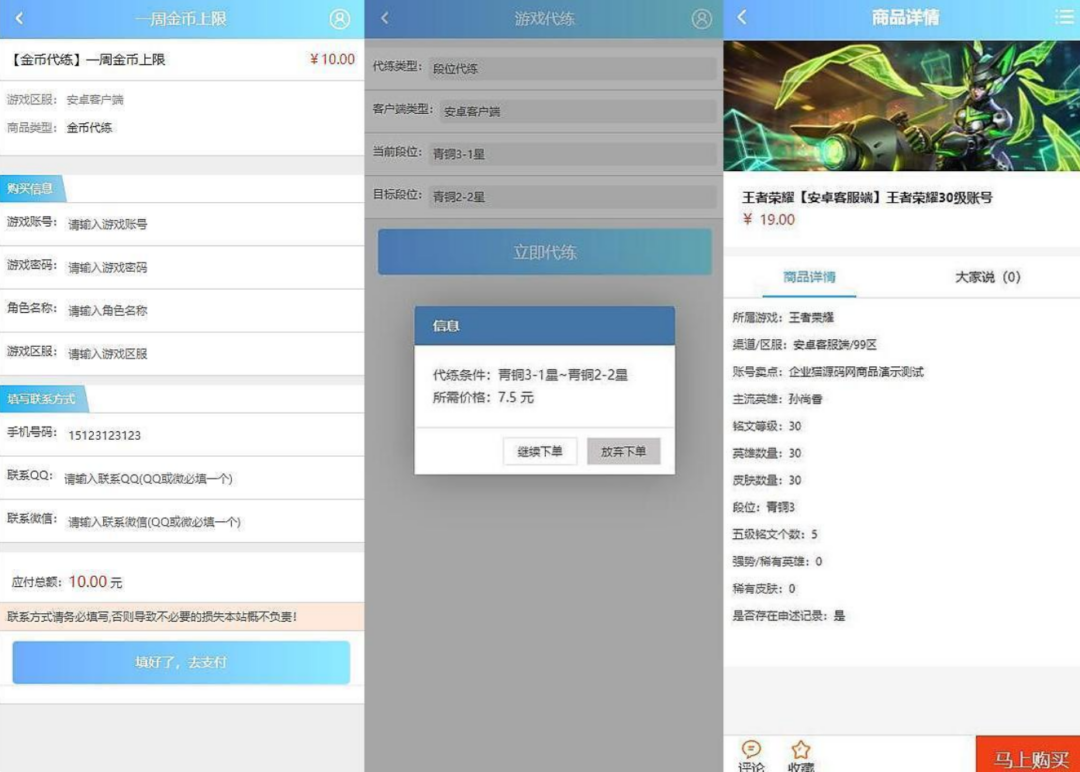Open the 客户端类型 selector
The height and width of the screenshot is (772, 1080).
click(576, 111)
